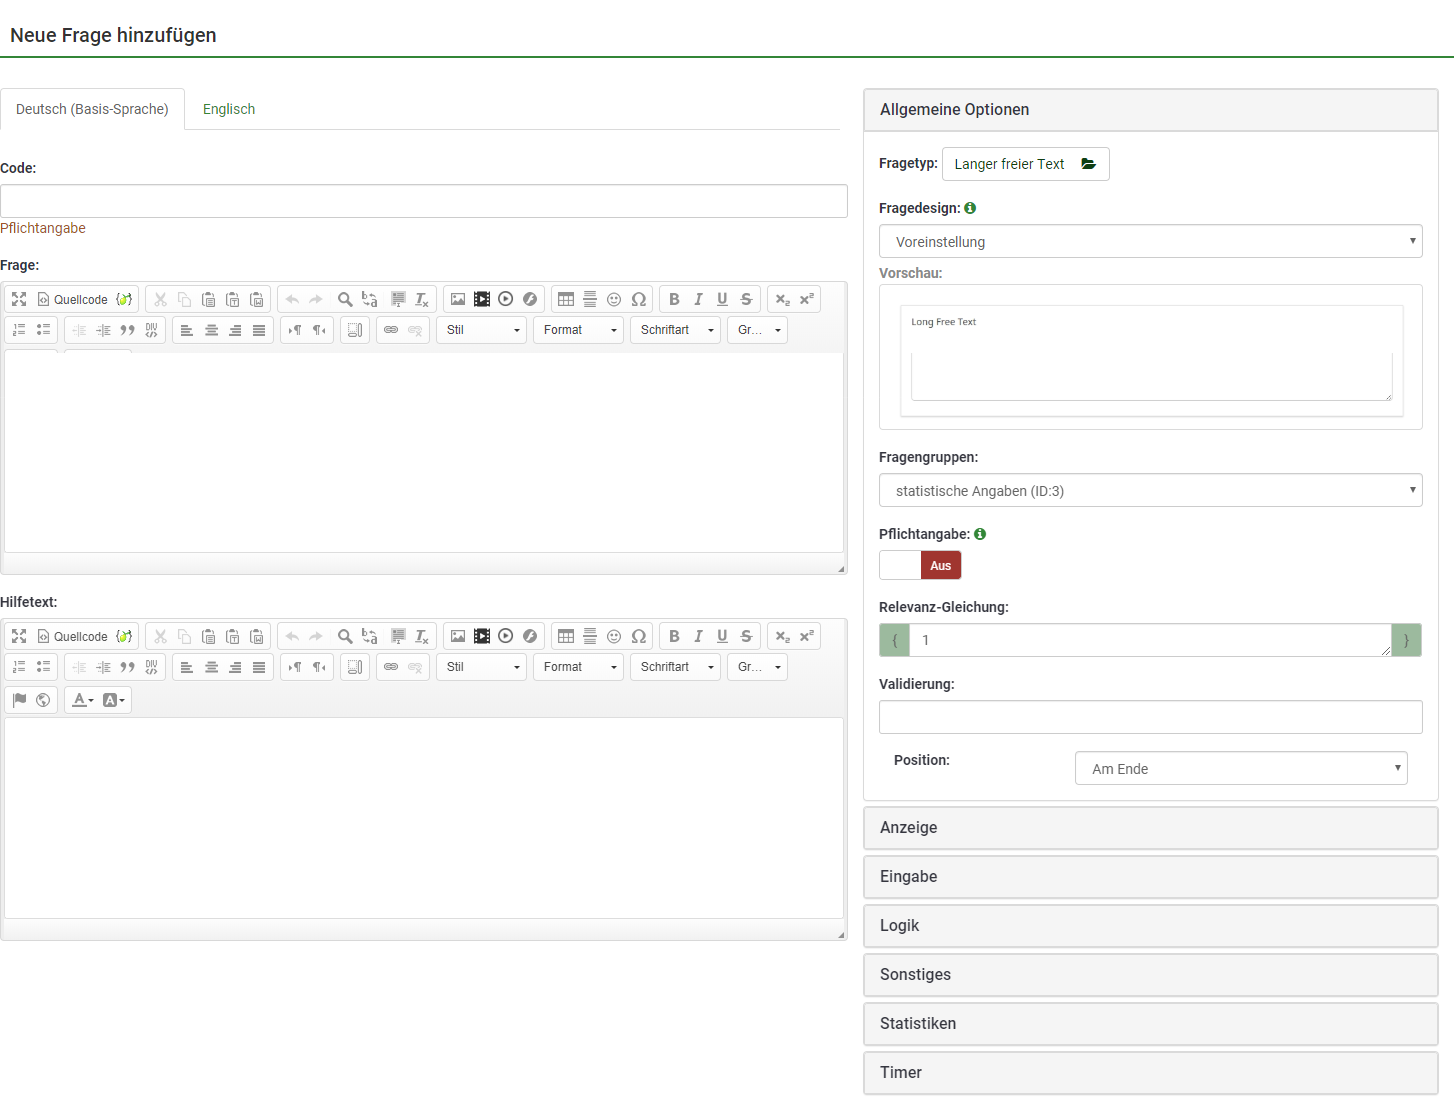Insert image in Frage editor

coord(458,299)
